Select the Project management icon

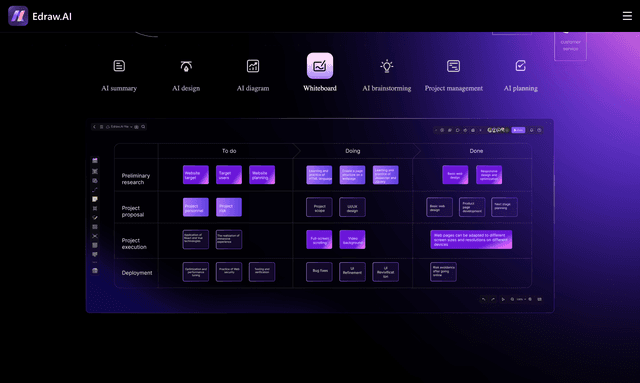pos(453,66)
